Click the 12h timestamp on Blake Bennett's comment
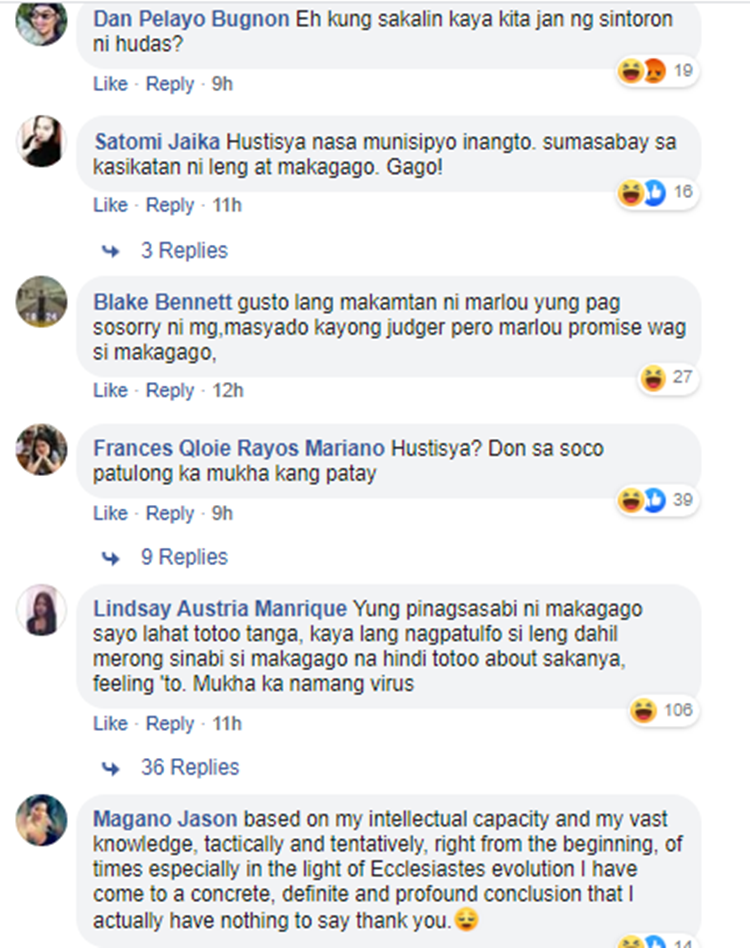 227,390
